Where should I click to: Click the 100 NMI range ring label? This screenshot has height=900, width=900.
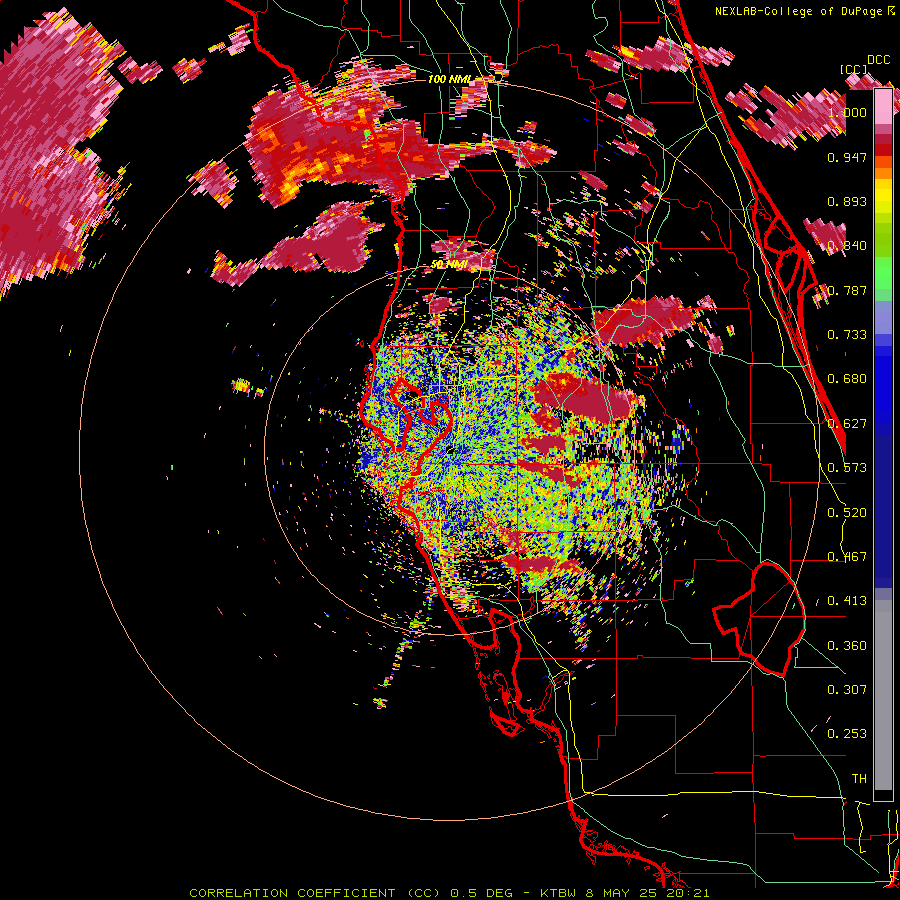pyautogui.click(x=451, y=79)
